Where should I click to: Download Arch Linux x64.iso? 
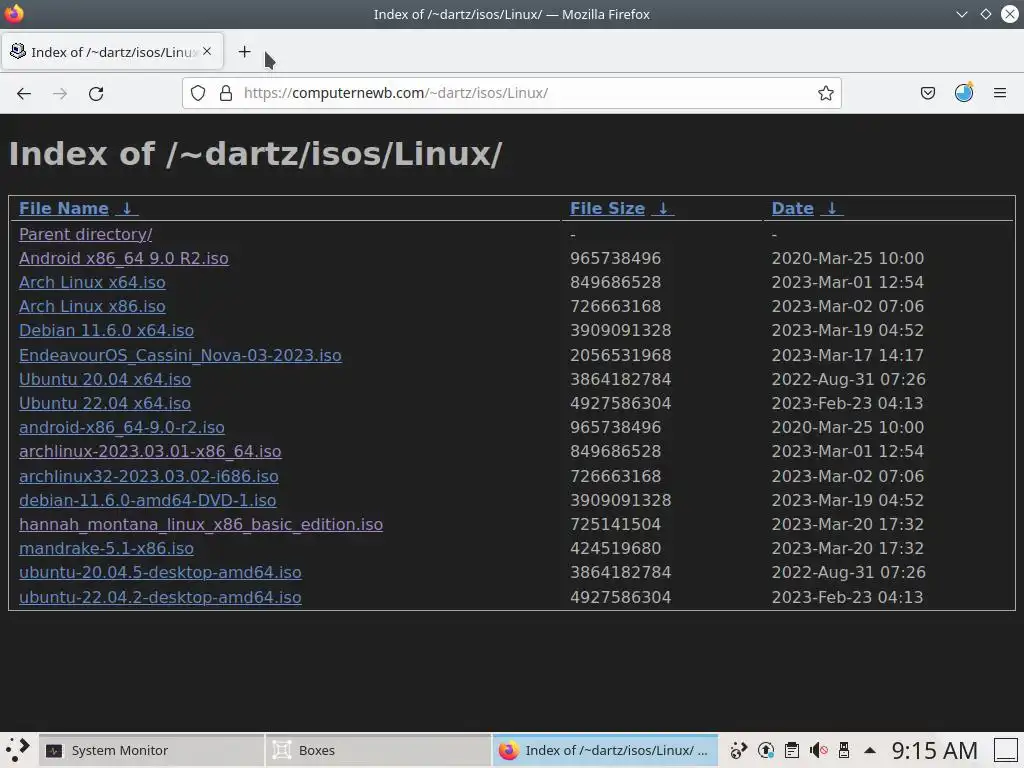[92, 283]
